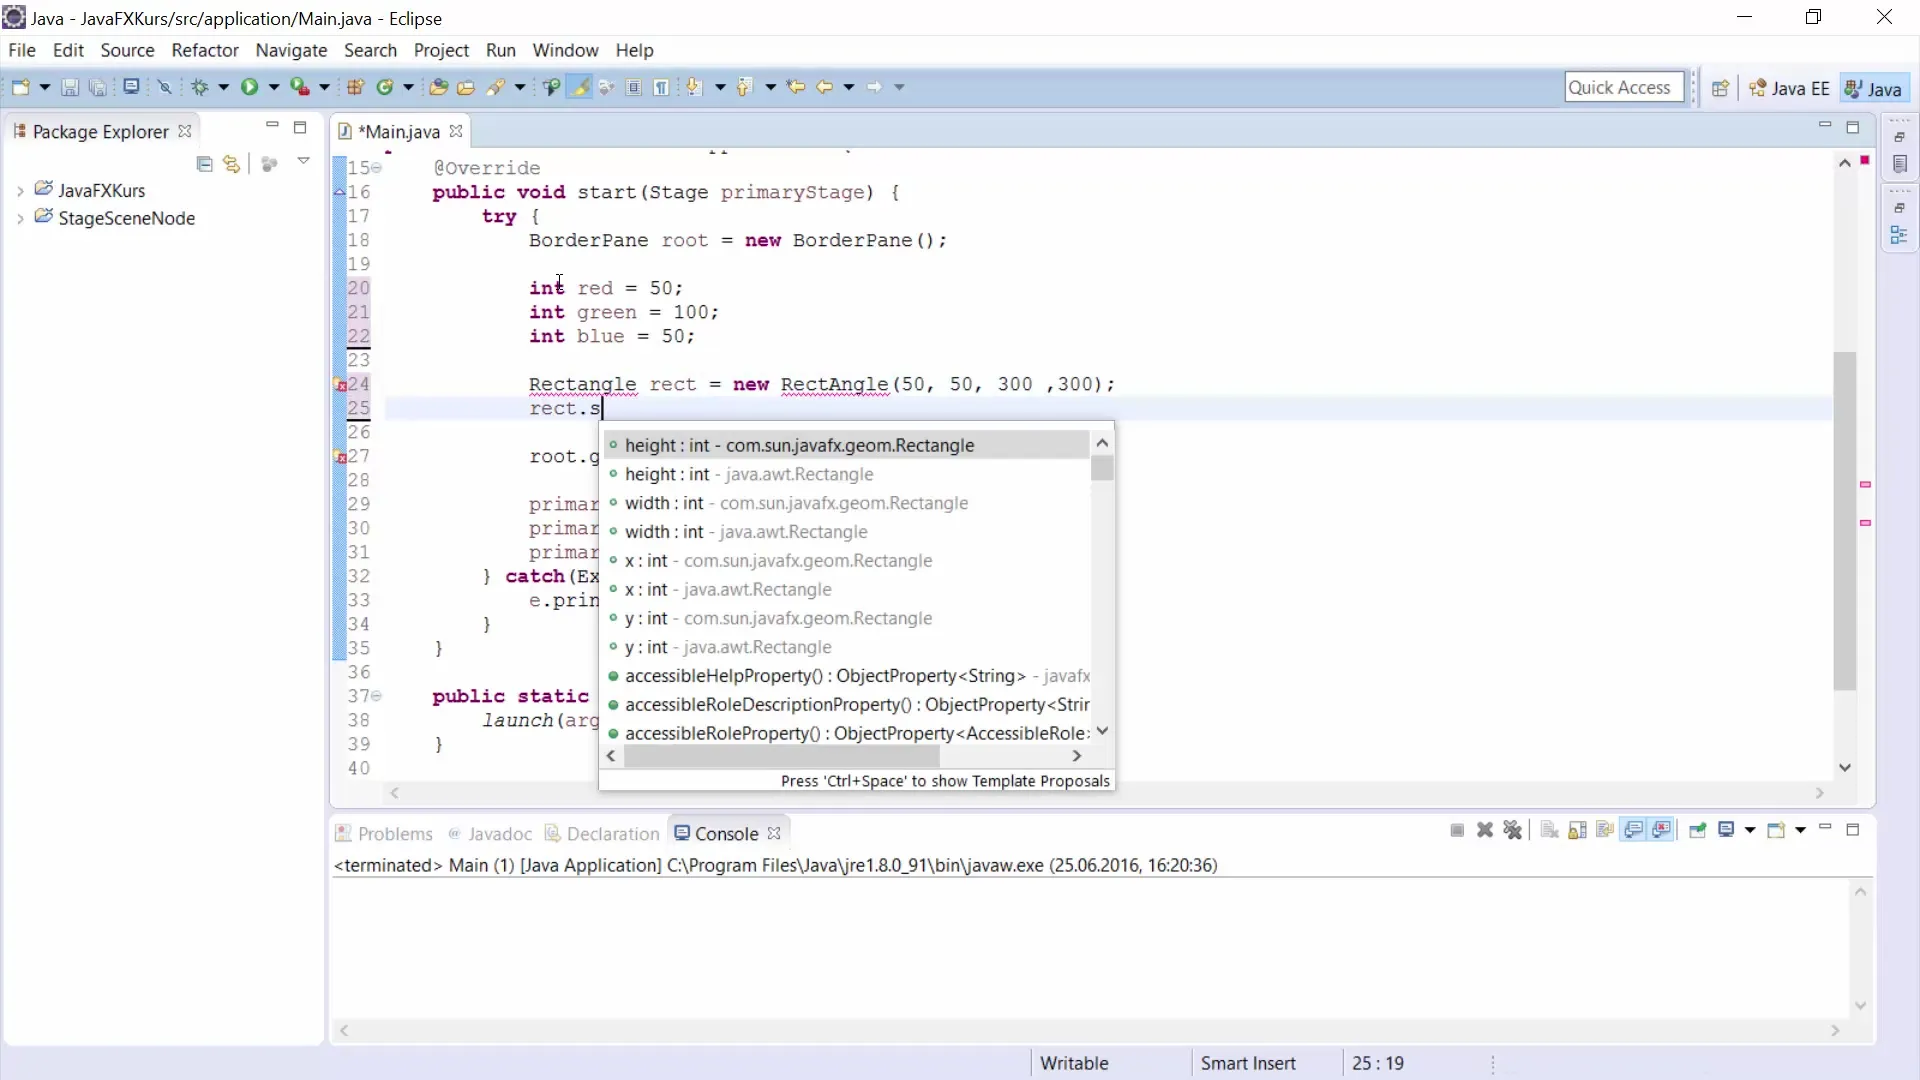The width and height of the screenshot is (1920, 1080).
Task: Collapse the start method fold at line 15
Action: 377,168
